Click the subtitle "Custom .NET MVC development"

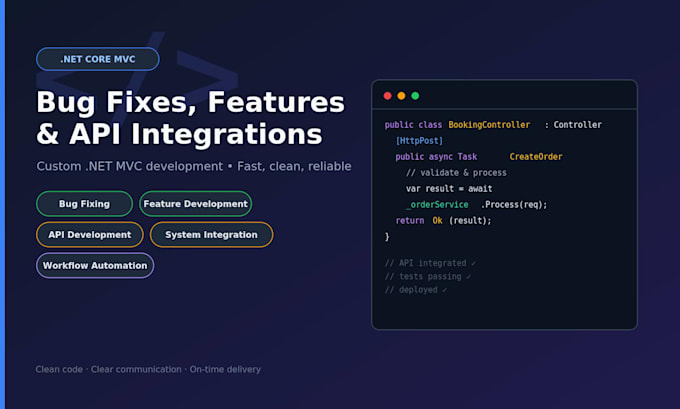tap(130, 166)
